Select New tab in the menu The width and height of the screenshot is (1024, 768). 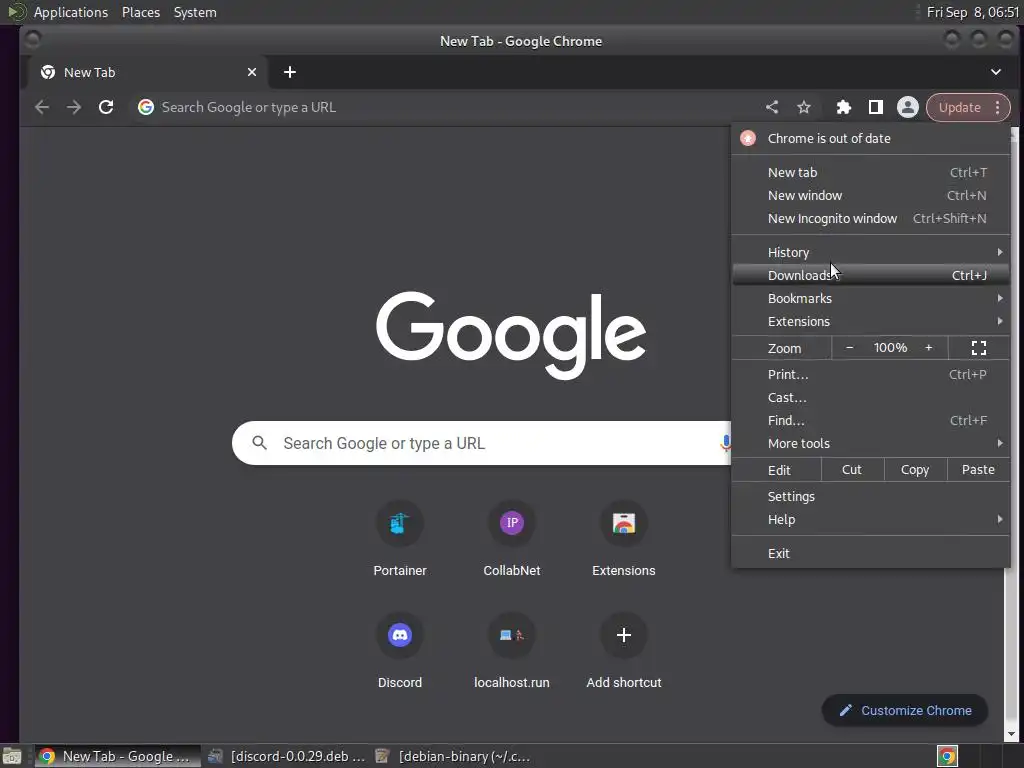click(x=871, y=172)
